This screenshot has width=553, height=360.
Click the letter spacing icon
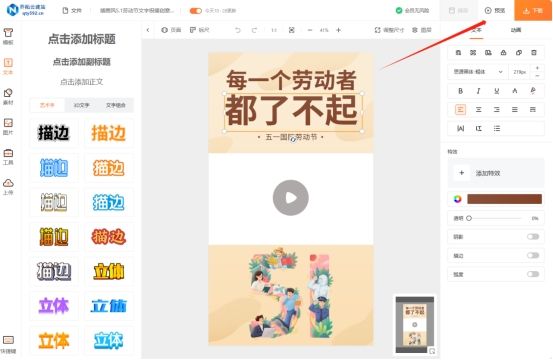(460, 128)
